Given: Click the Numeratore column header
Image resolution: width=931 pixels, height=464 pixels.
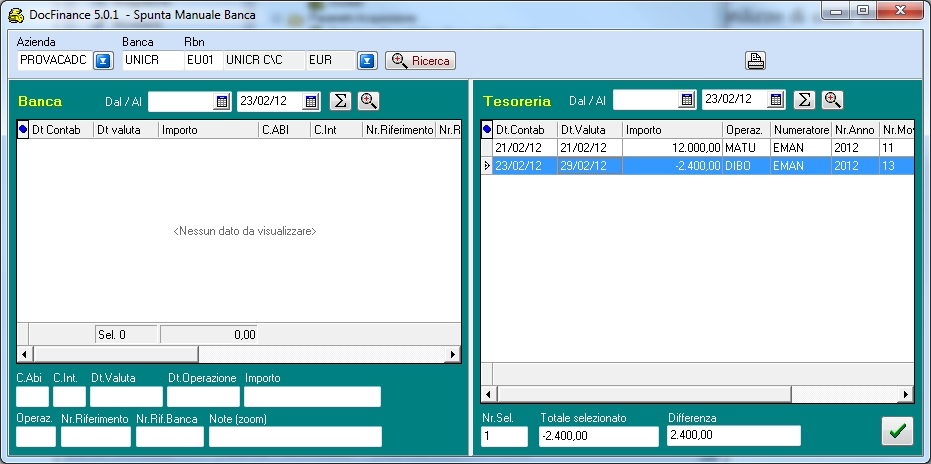Looking at the screenshot, I should 801,130.
